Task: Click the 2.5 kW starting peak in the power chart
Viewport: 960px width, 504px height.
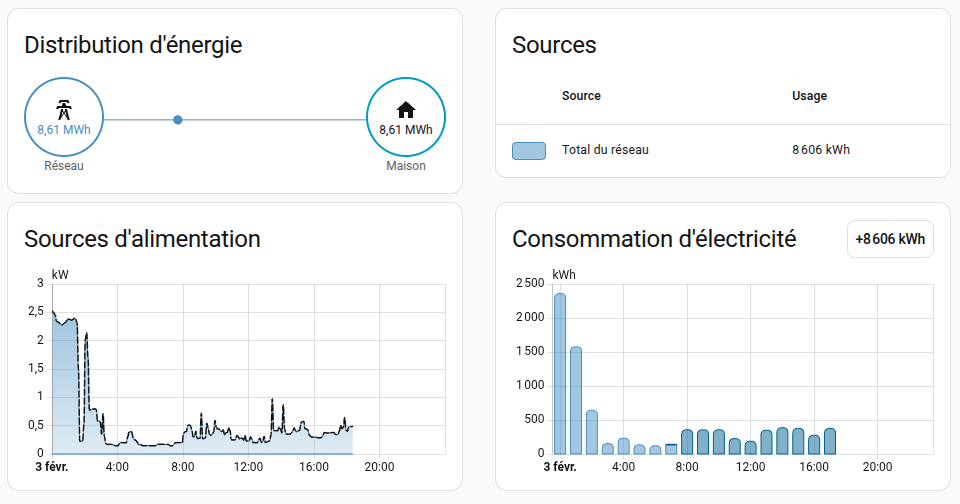Action: [54, 313]
